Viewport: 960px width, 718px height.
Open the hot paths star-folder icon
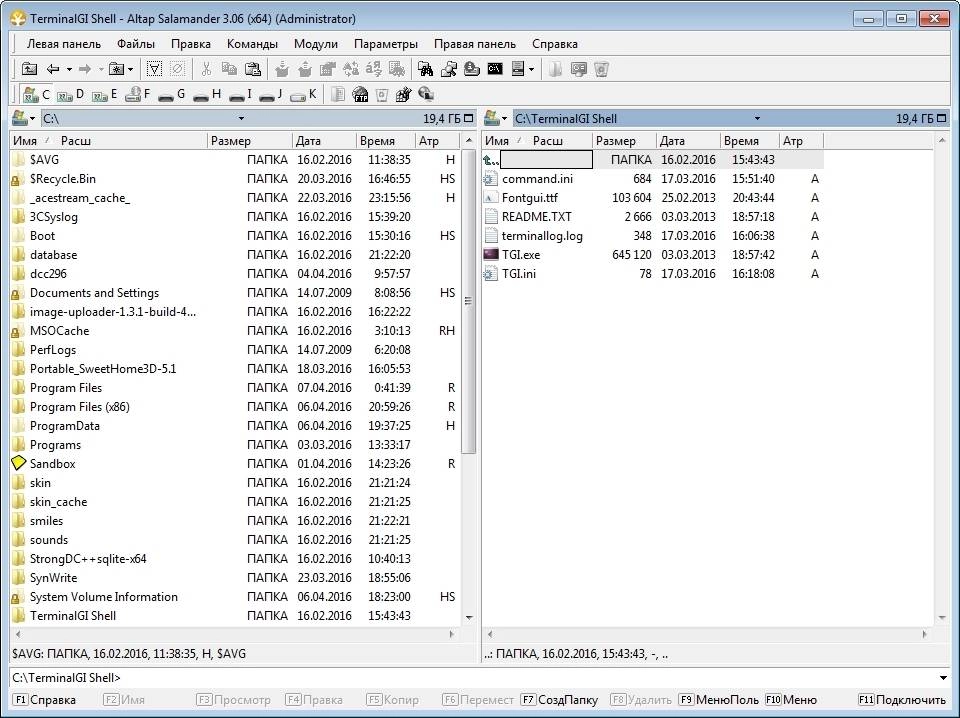click(x=116, y=69)
